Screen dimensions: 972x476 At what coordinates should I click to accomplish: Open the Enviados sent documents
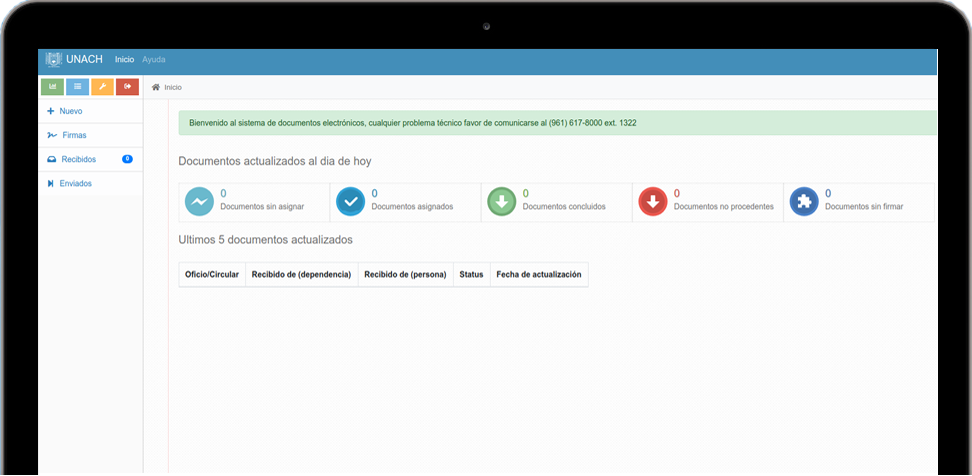click(x=76, y=184)
